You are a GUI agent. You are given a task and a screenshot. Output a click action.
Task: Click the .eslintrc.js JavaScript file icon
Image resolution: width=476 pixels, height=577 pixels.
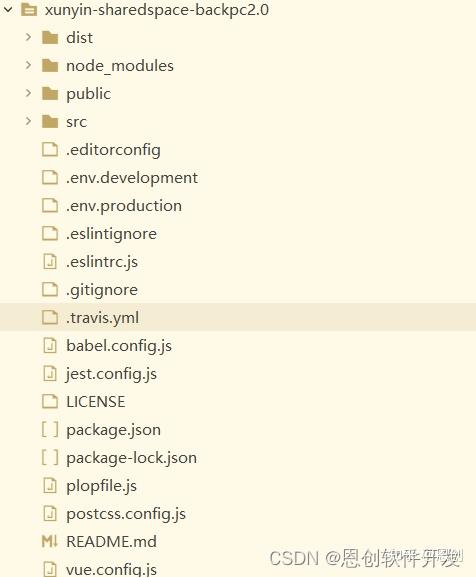pyautogui.click(x=50, y=262)
